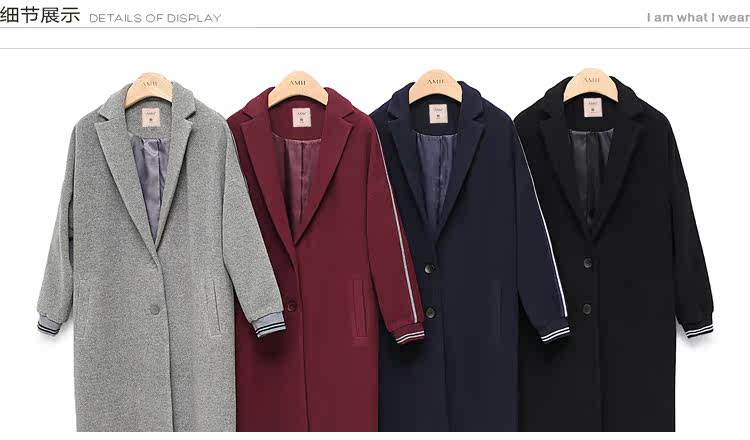Click the striped cuff of burgundy coat sleeve

[409, 334]
